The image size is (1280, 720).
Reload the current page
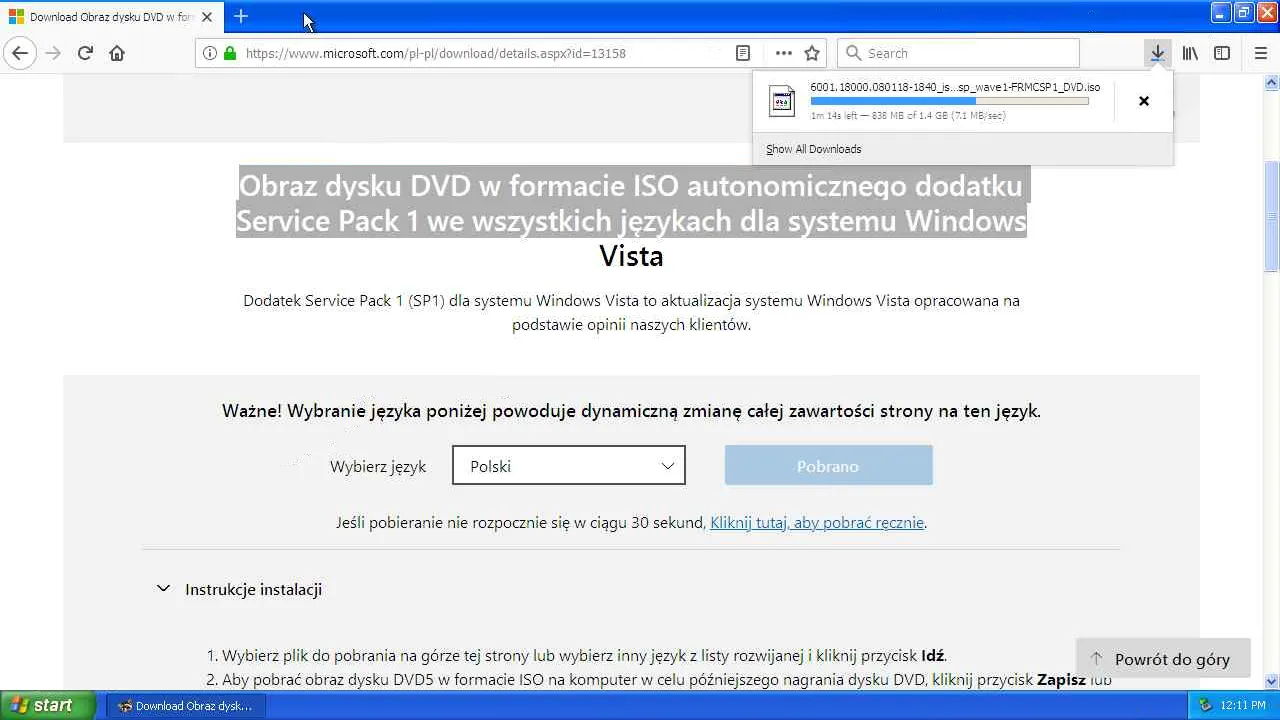85,53
